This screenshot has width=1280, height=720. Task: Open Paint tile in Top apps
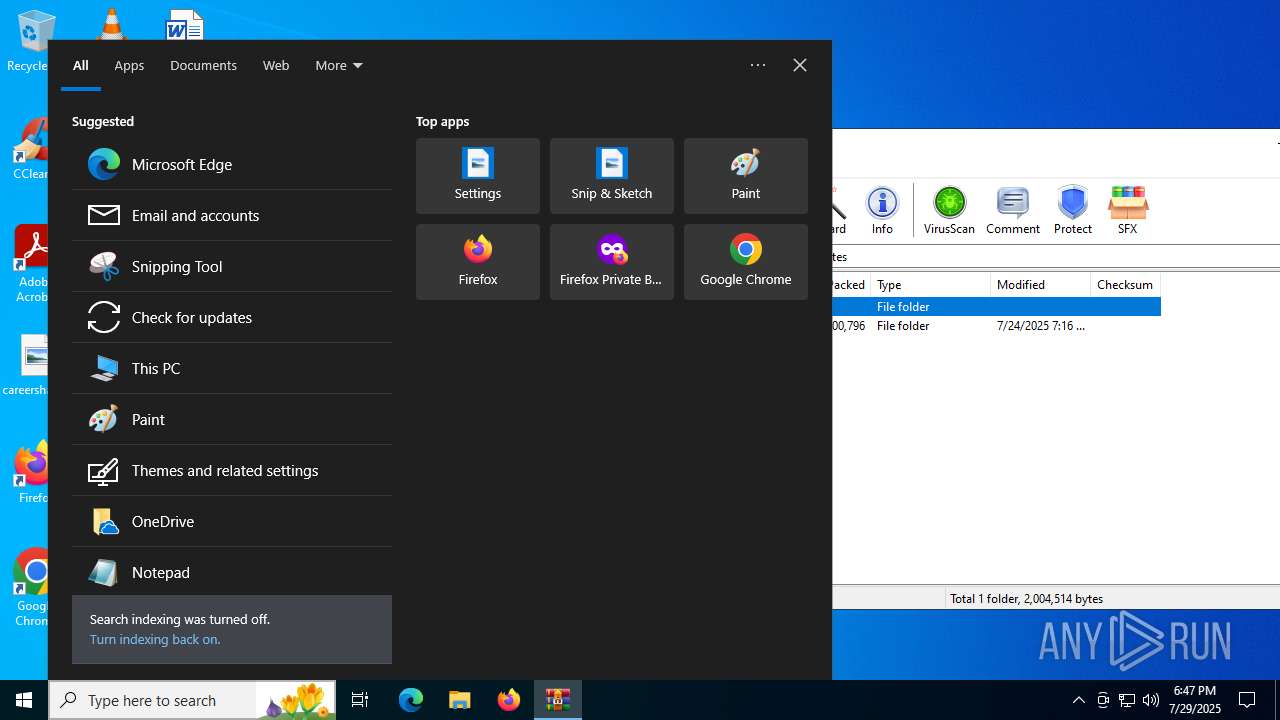[x=746, y=176]
